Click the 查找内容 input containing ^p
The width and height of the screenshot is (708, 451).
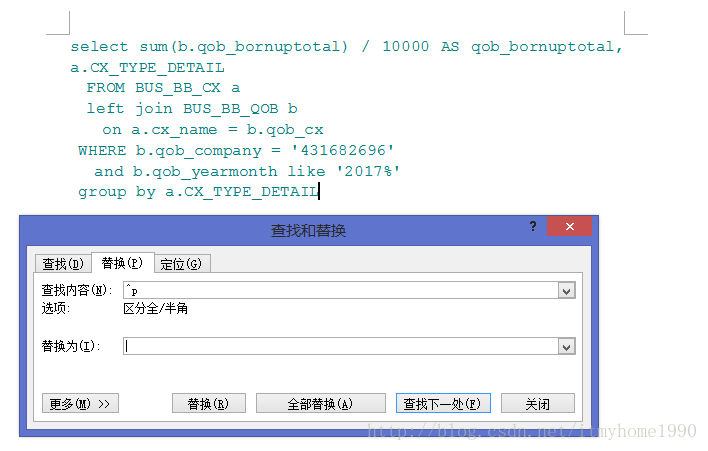341,290
